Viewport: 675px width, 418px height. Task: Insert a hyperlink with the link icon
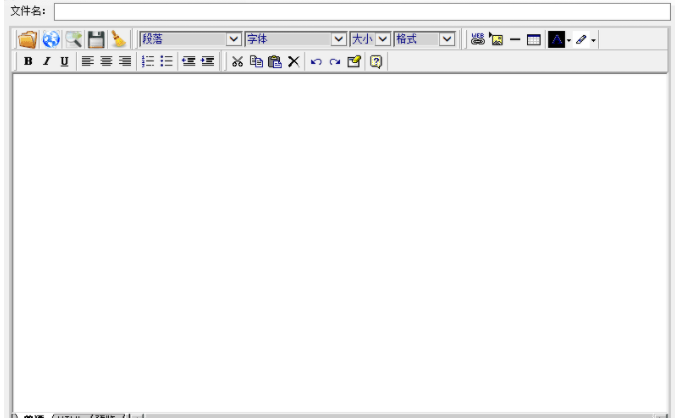[477, 40]
